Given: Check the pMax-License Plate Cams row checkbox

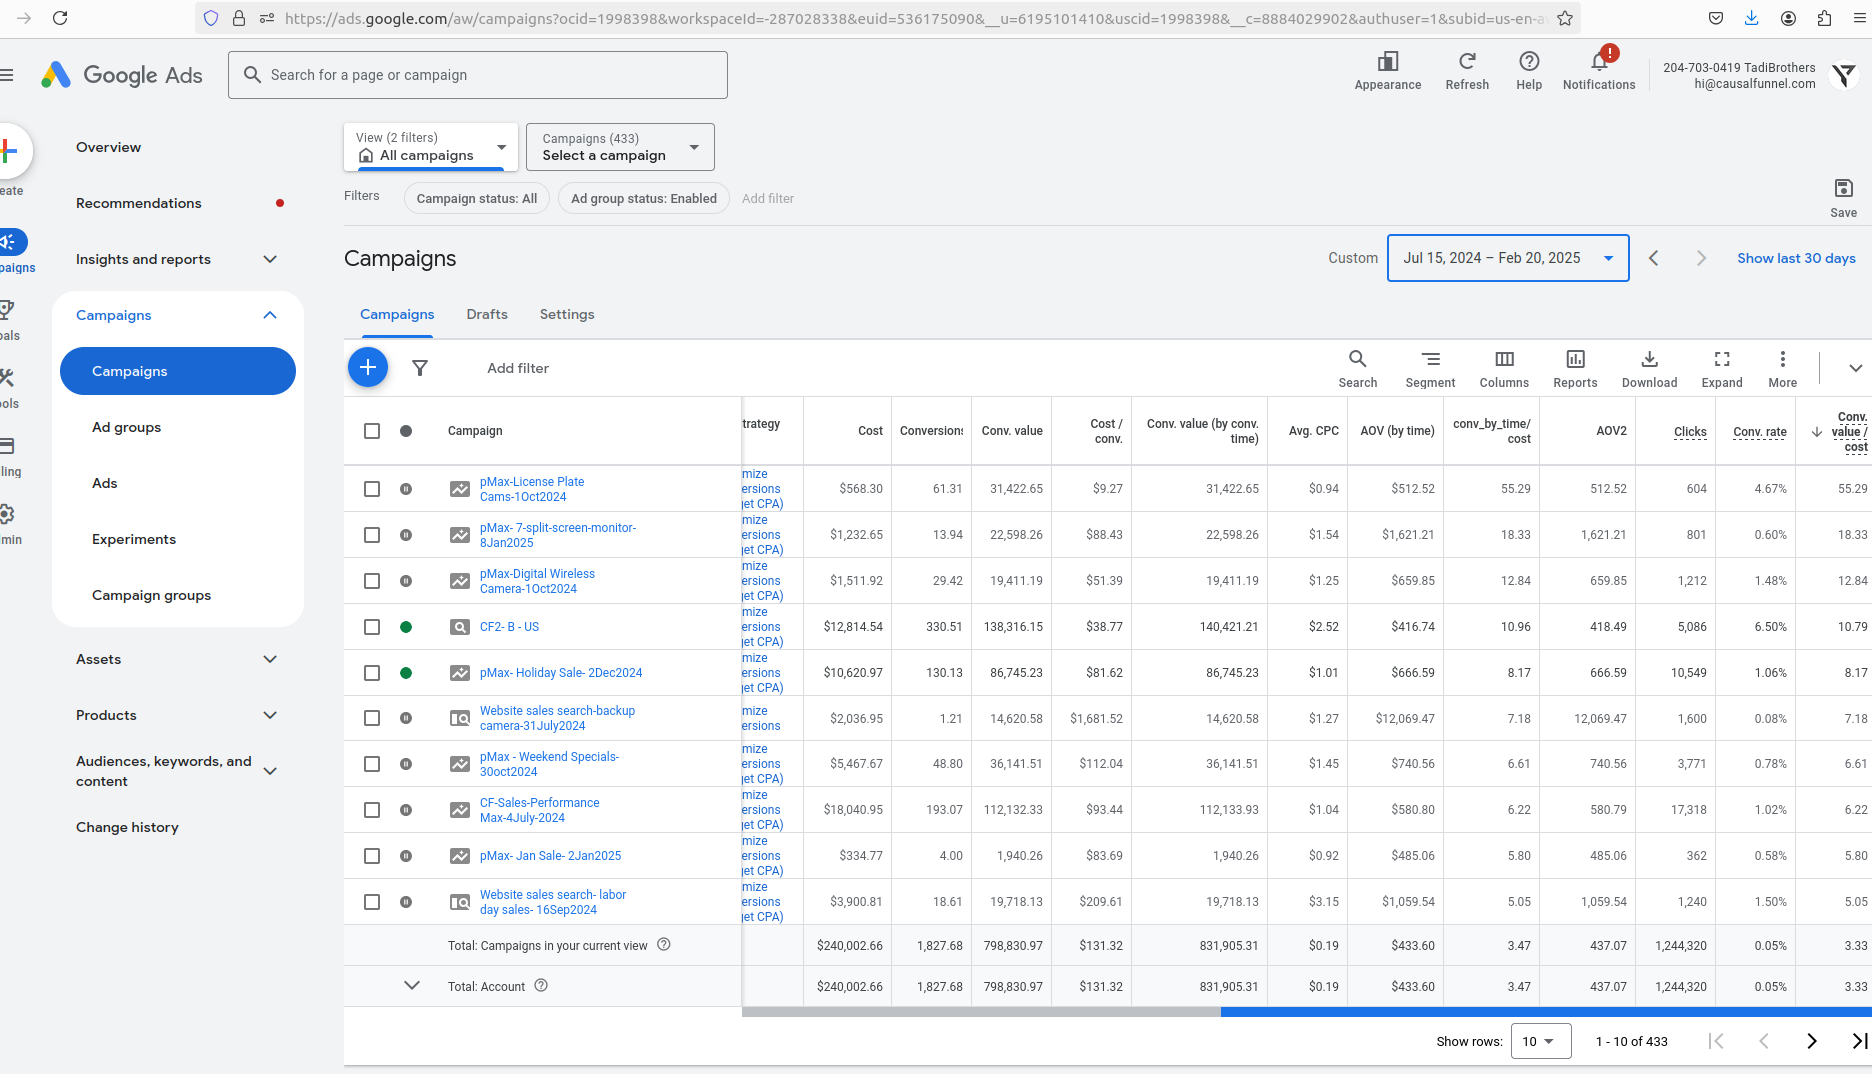Looking at the screenshot, I should coord(372,489).
